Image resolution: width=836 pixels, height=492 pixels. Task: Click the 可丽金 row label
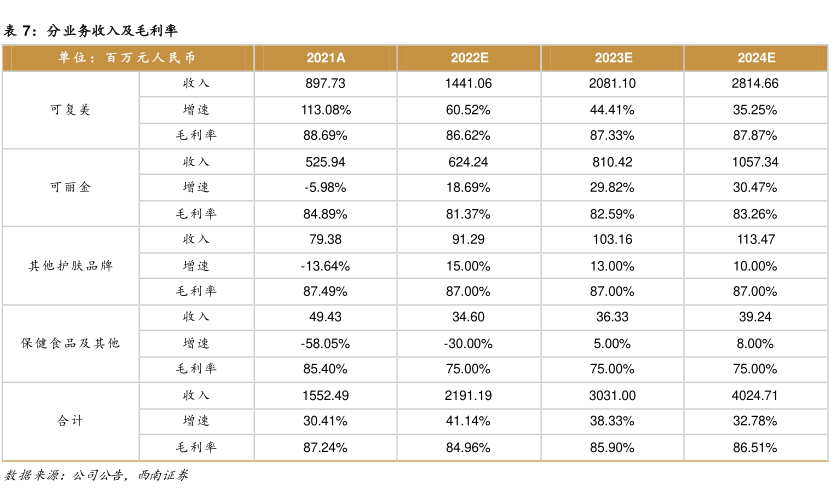pyautogui.click(x=70, y=187)
